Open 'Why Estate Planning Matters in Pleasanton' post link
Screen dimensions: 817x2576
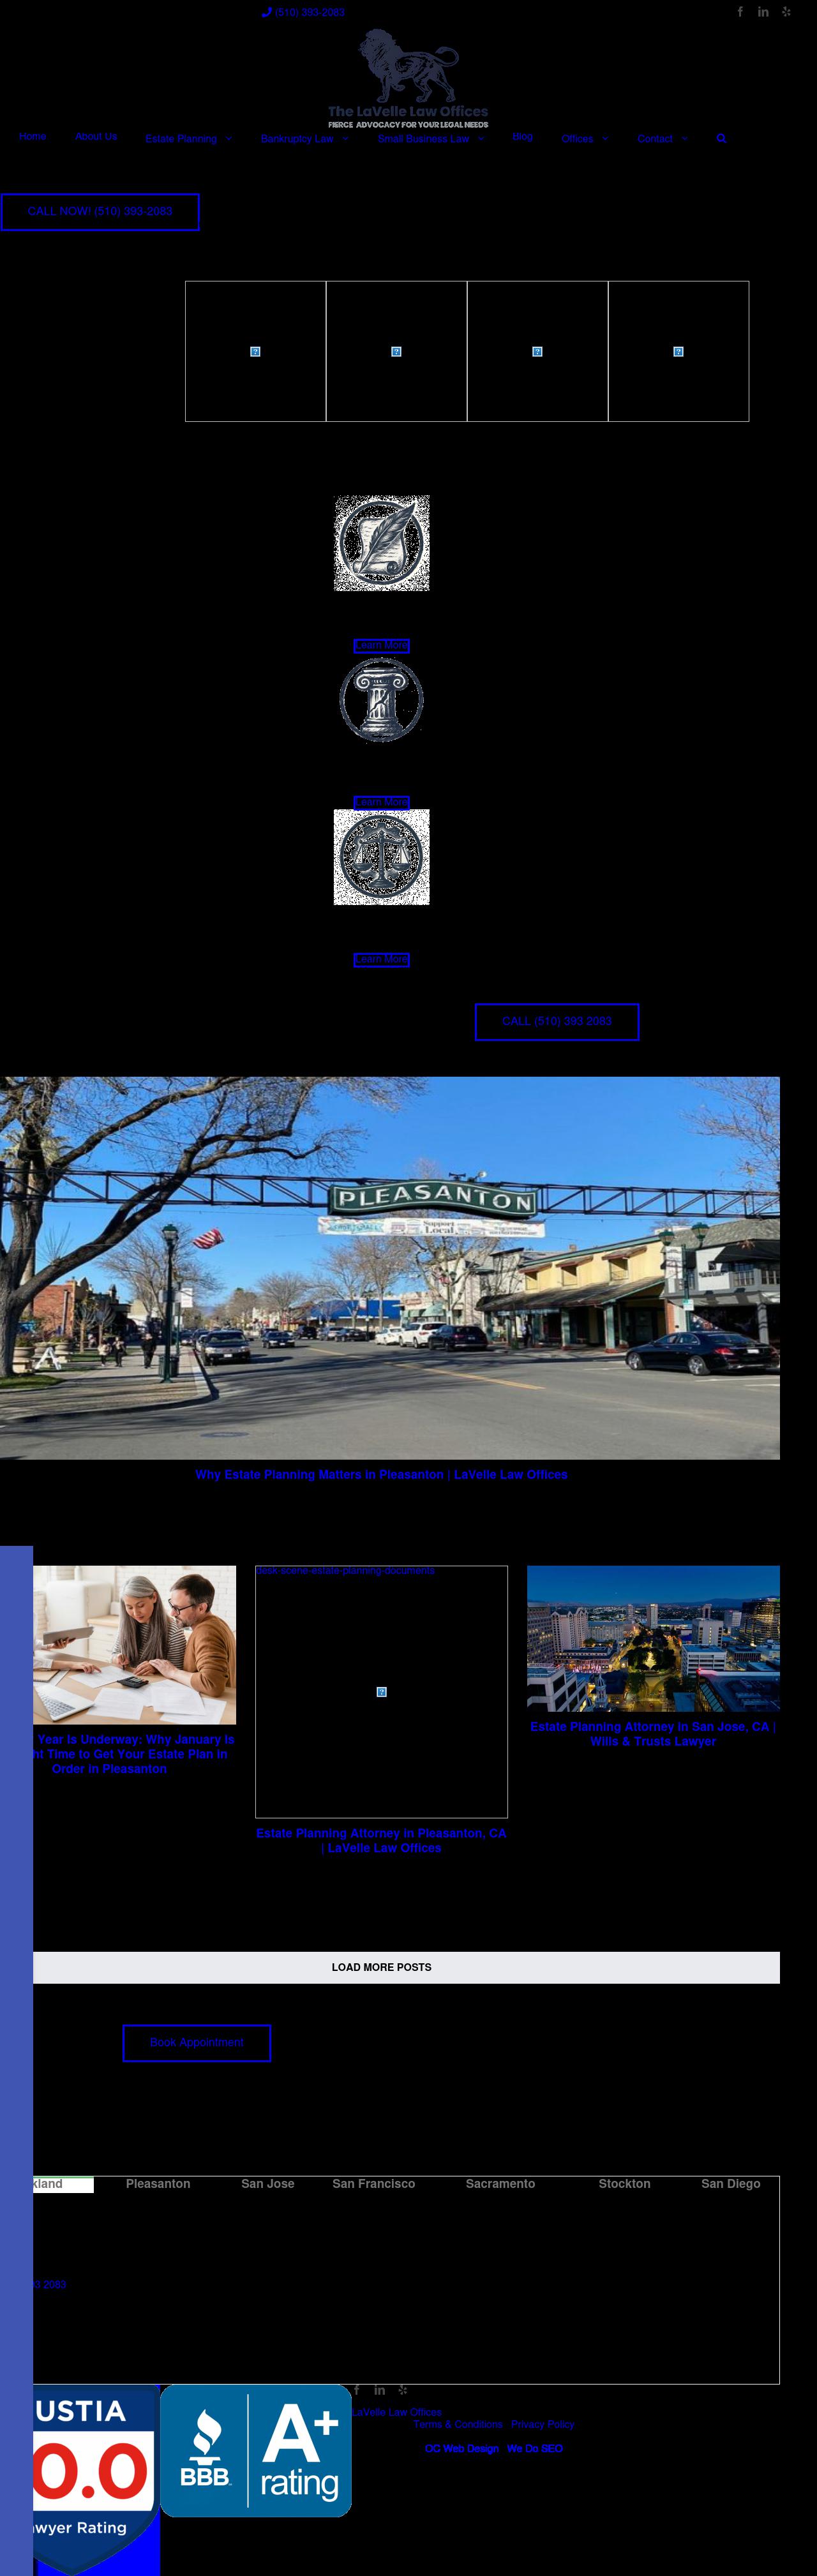(381, 1475)
